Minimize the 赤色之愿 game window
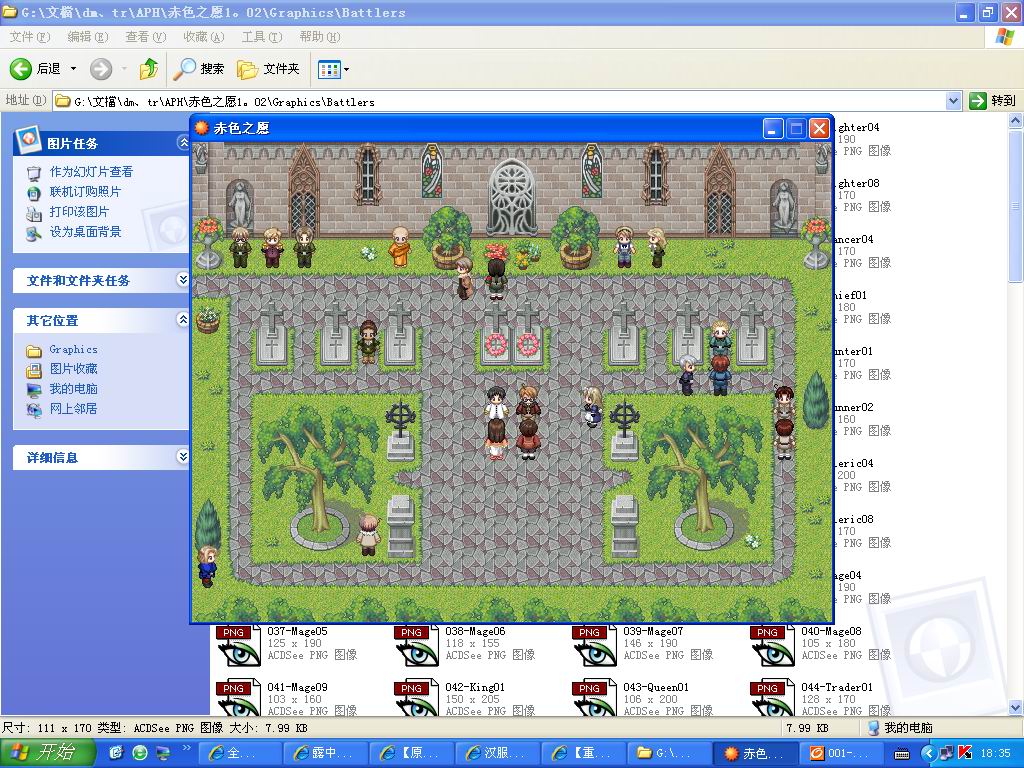 click(773, 129)
